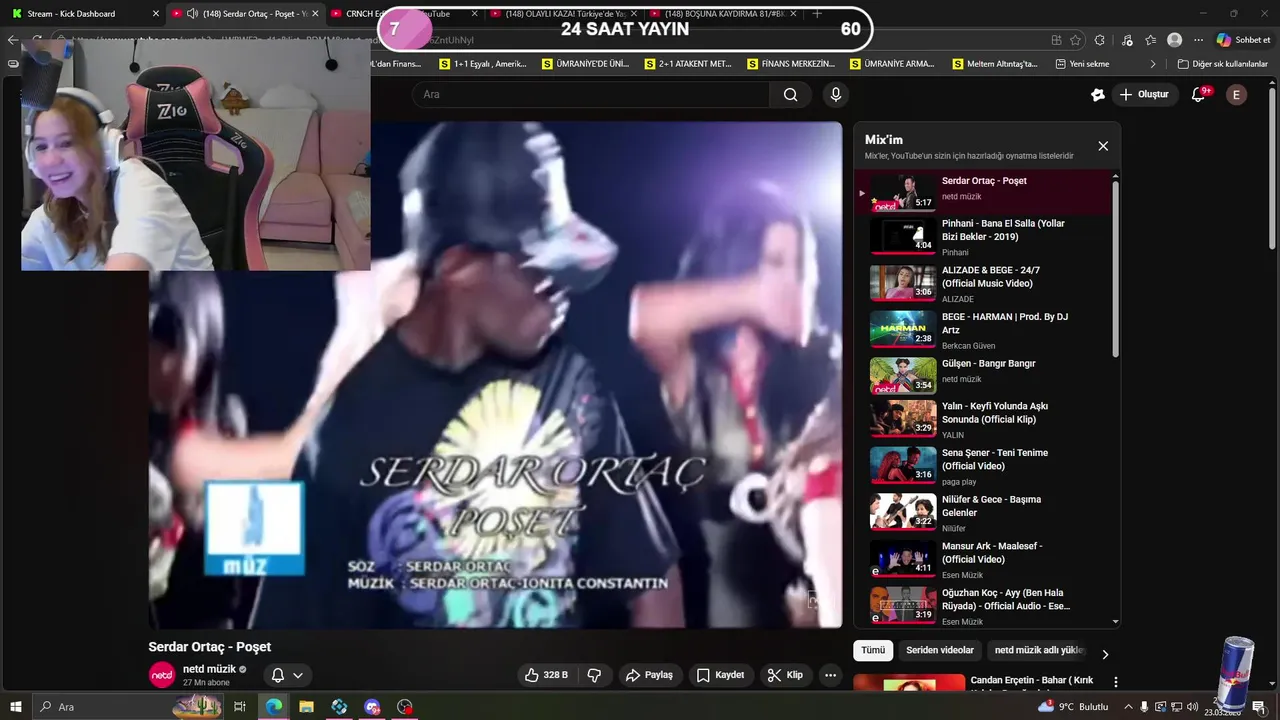Focus the YouTube Ara search field
This screenshot has height=720, width=1280.
(x=590, y=94)
